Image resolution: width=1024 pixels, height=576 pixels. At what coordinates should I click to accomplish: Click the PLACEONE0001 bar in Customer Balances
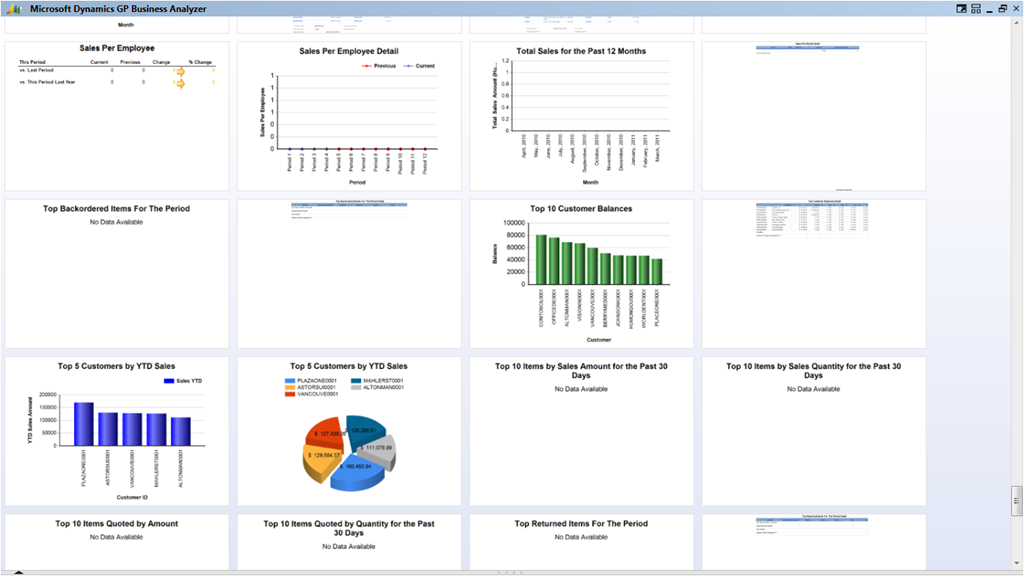(x=657, y=272)
